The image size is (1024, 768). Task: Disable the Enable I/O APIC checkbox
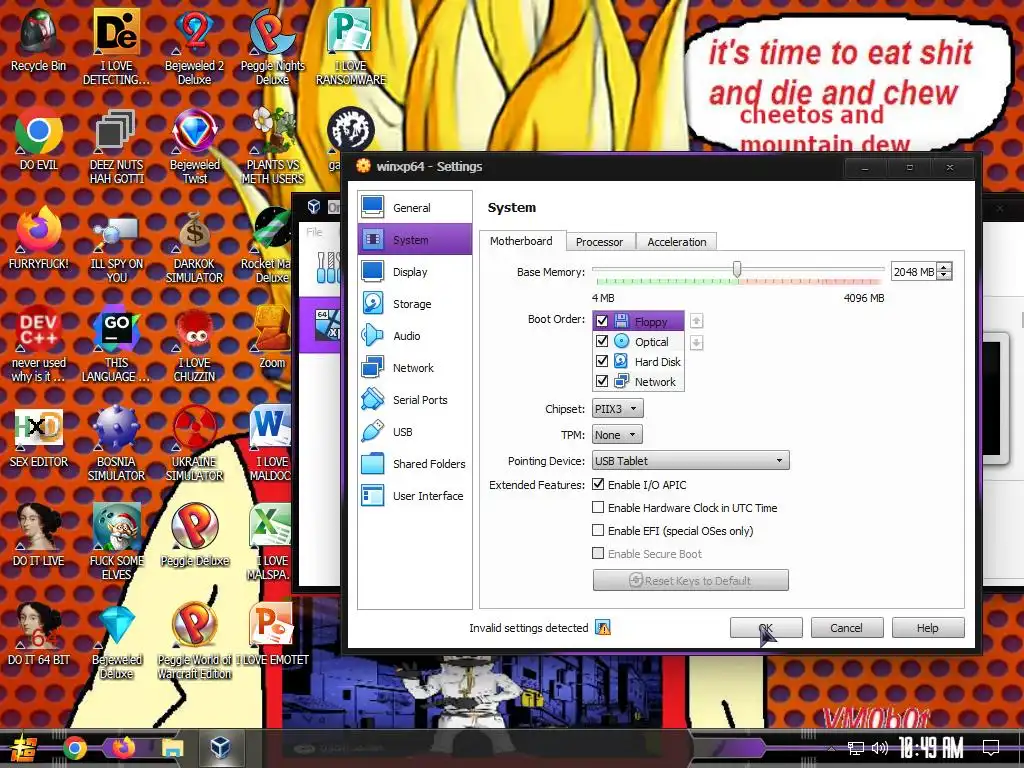click(598, 484)
